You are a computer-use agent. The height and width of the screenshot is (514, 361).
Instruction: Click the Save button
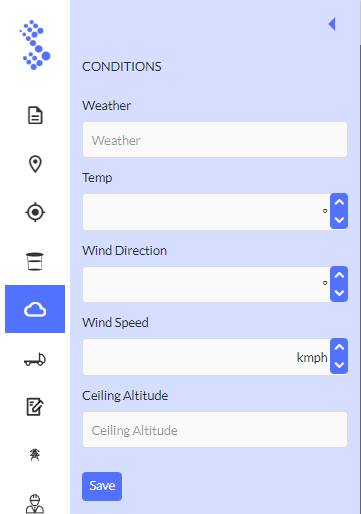pos(102,486)
